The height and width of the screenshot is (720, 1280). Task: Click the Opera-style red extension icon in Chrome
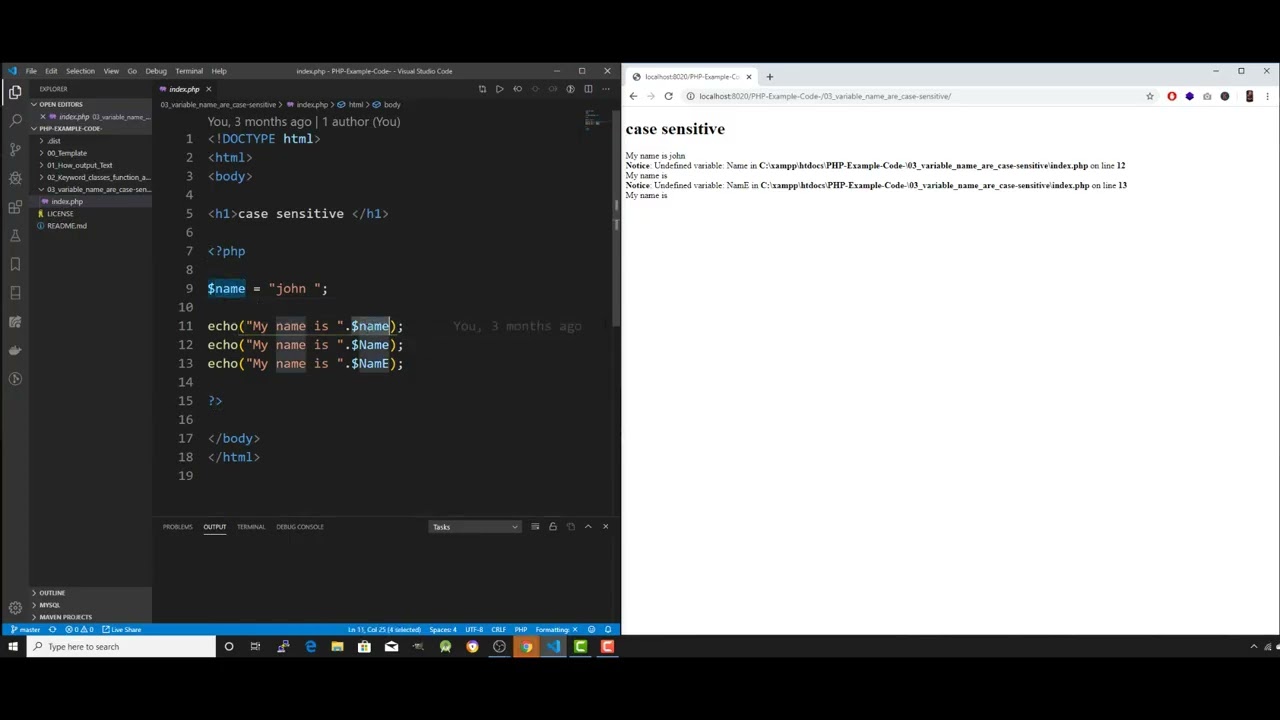click(1172, 96)
